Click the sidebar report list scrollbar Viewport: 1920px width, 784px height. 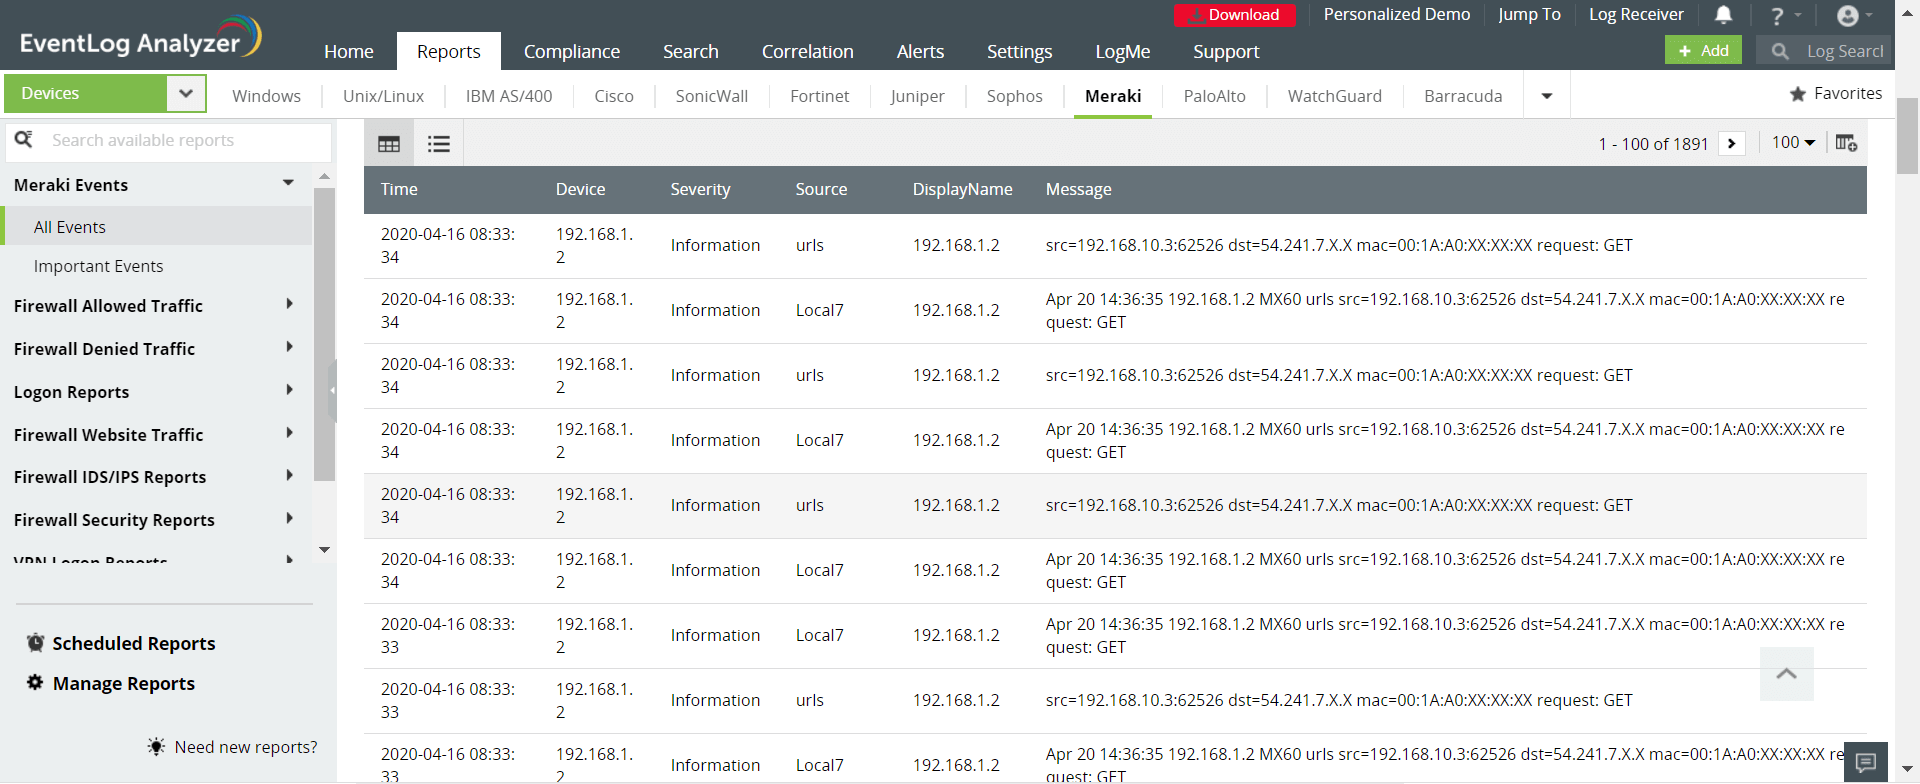[x=324, y=334]
